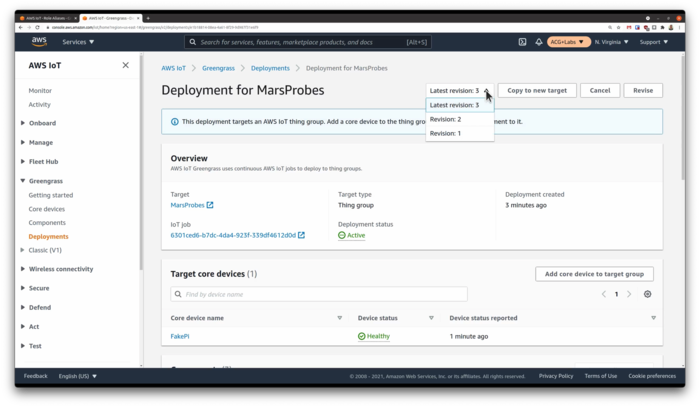This screenshot has height=407, width=700.
Task: Click the Feedback footer link
Action: coord(36,376)
